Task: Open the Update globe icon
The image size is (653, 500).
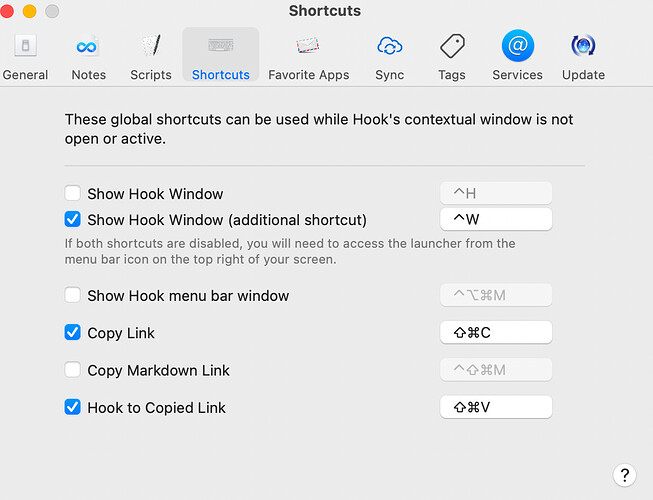Action: pos(583,45)
